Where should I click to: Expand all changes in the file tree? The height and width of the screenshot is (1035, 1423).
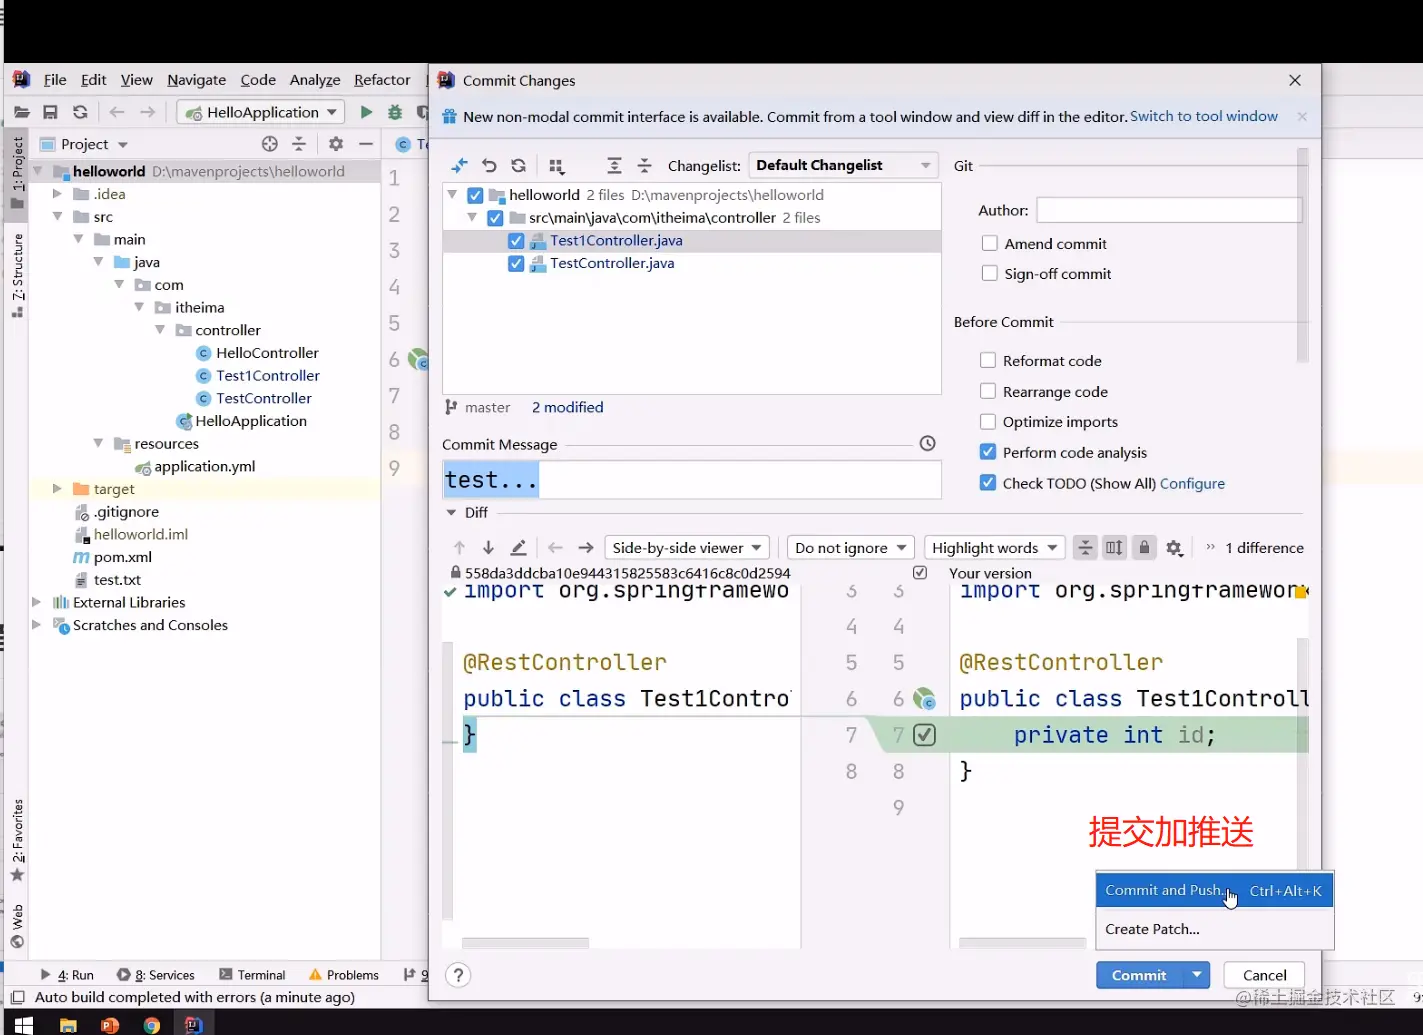coord(614,166)
